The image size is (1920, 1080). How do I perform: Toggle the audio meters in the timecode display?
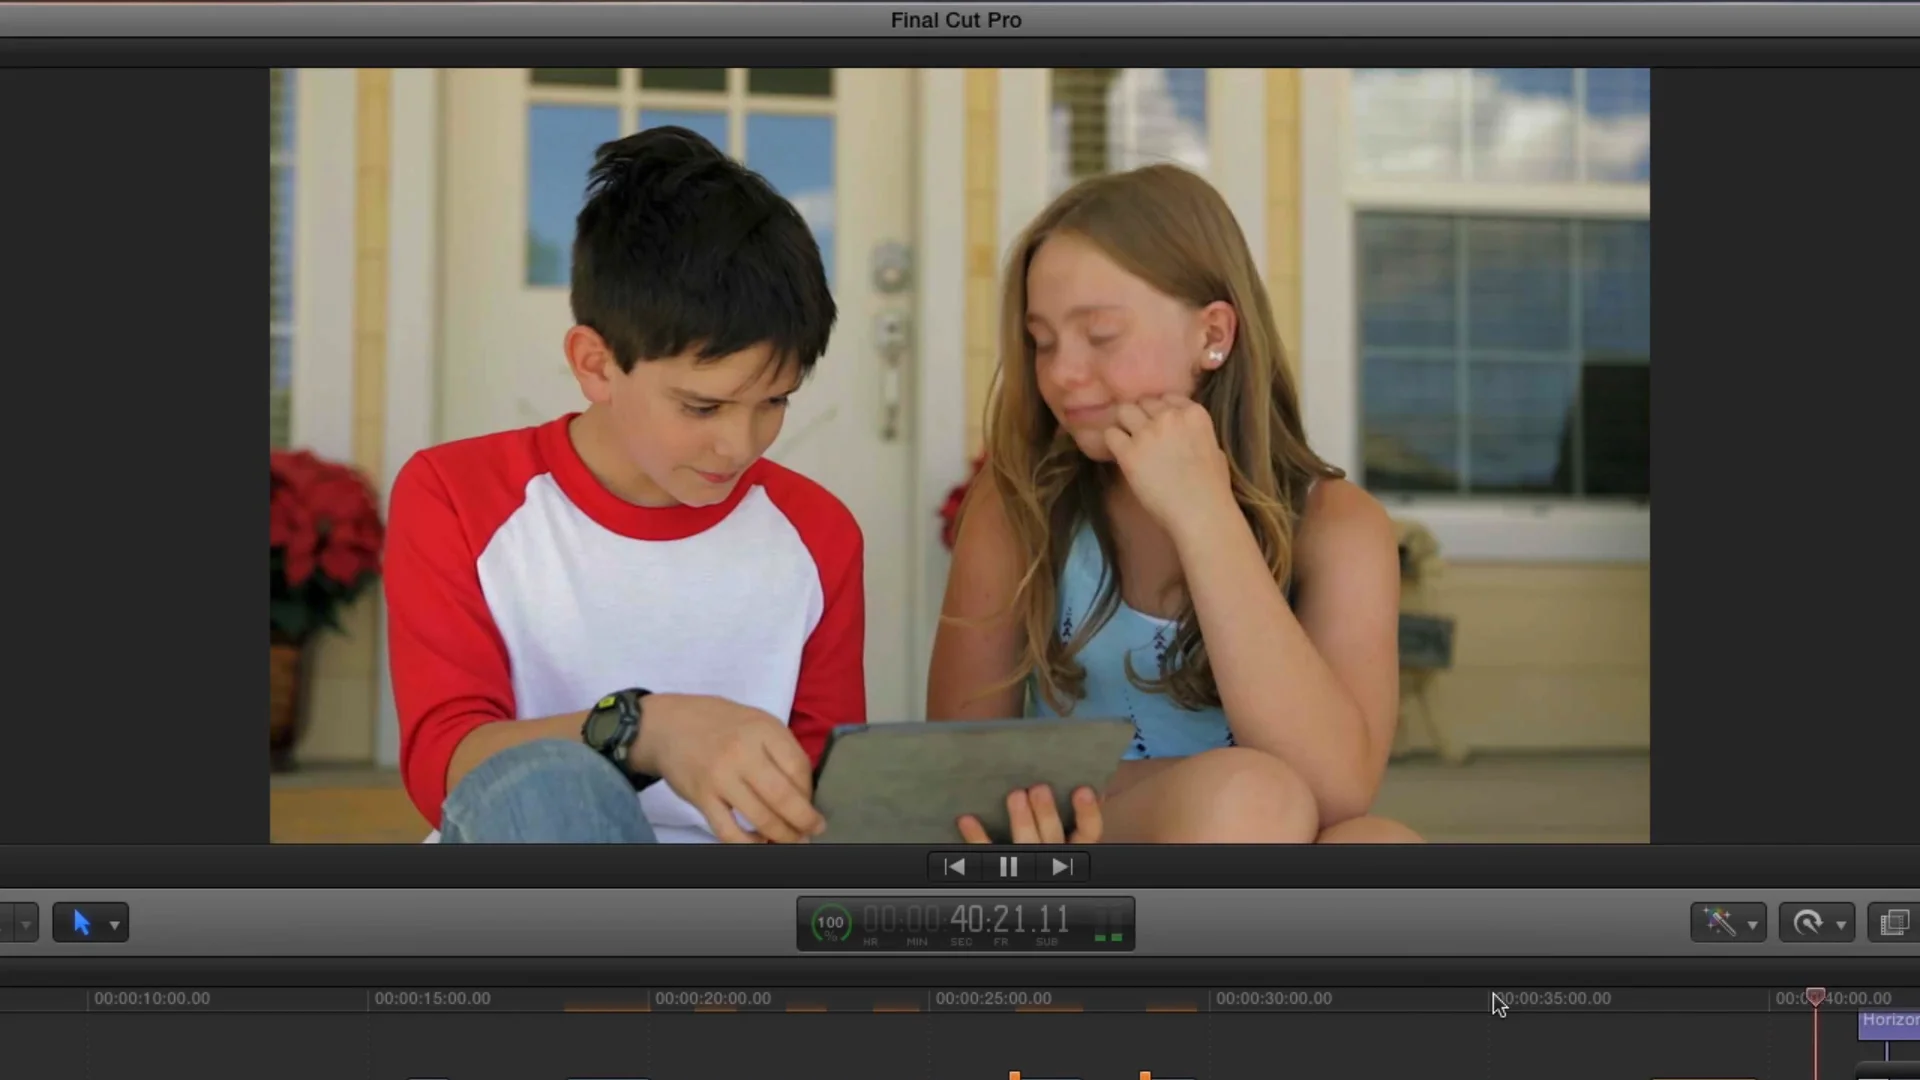click(1108, 924)
